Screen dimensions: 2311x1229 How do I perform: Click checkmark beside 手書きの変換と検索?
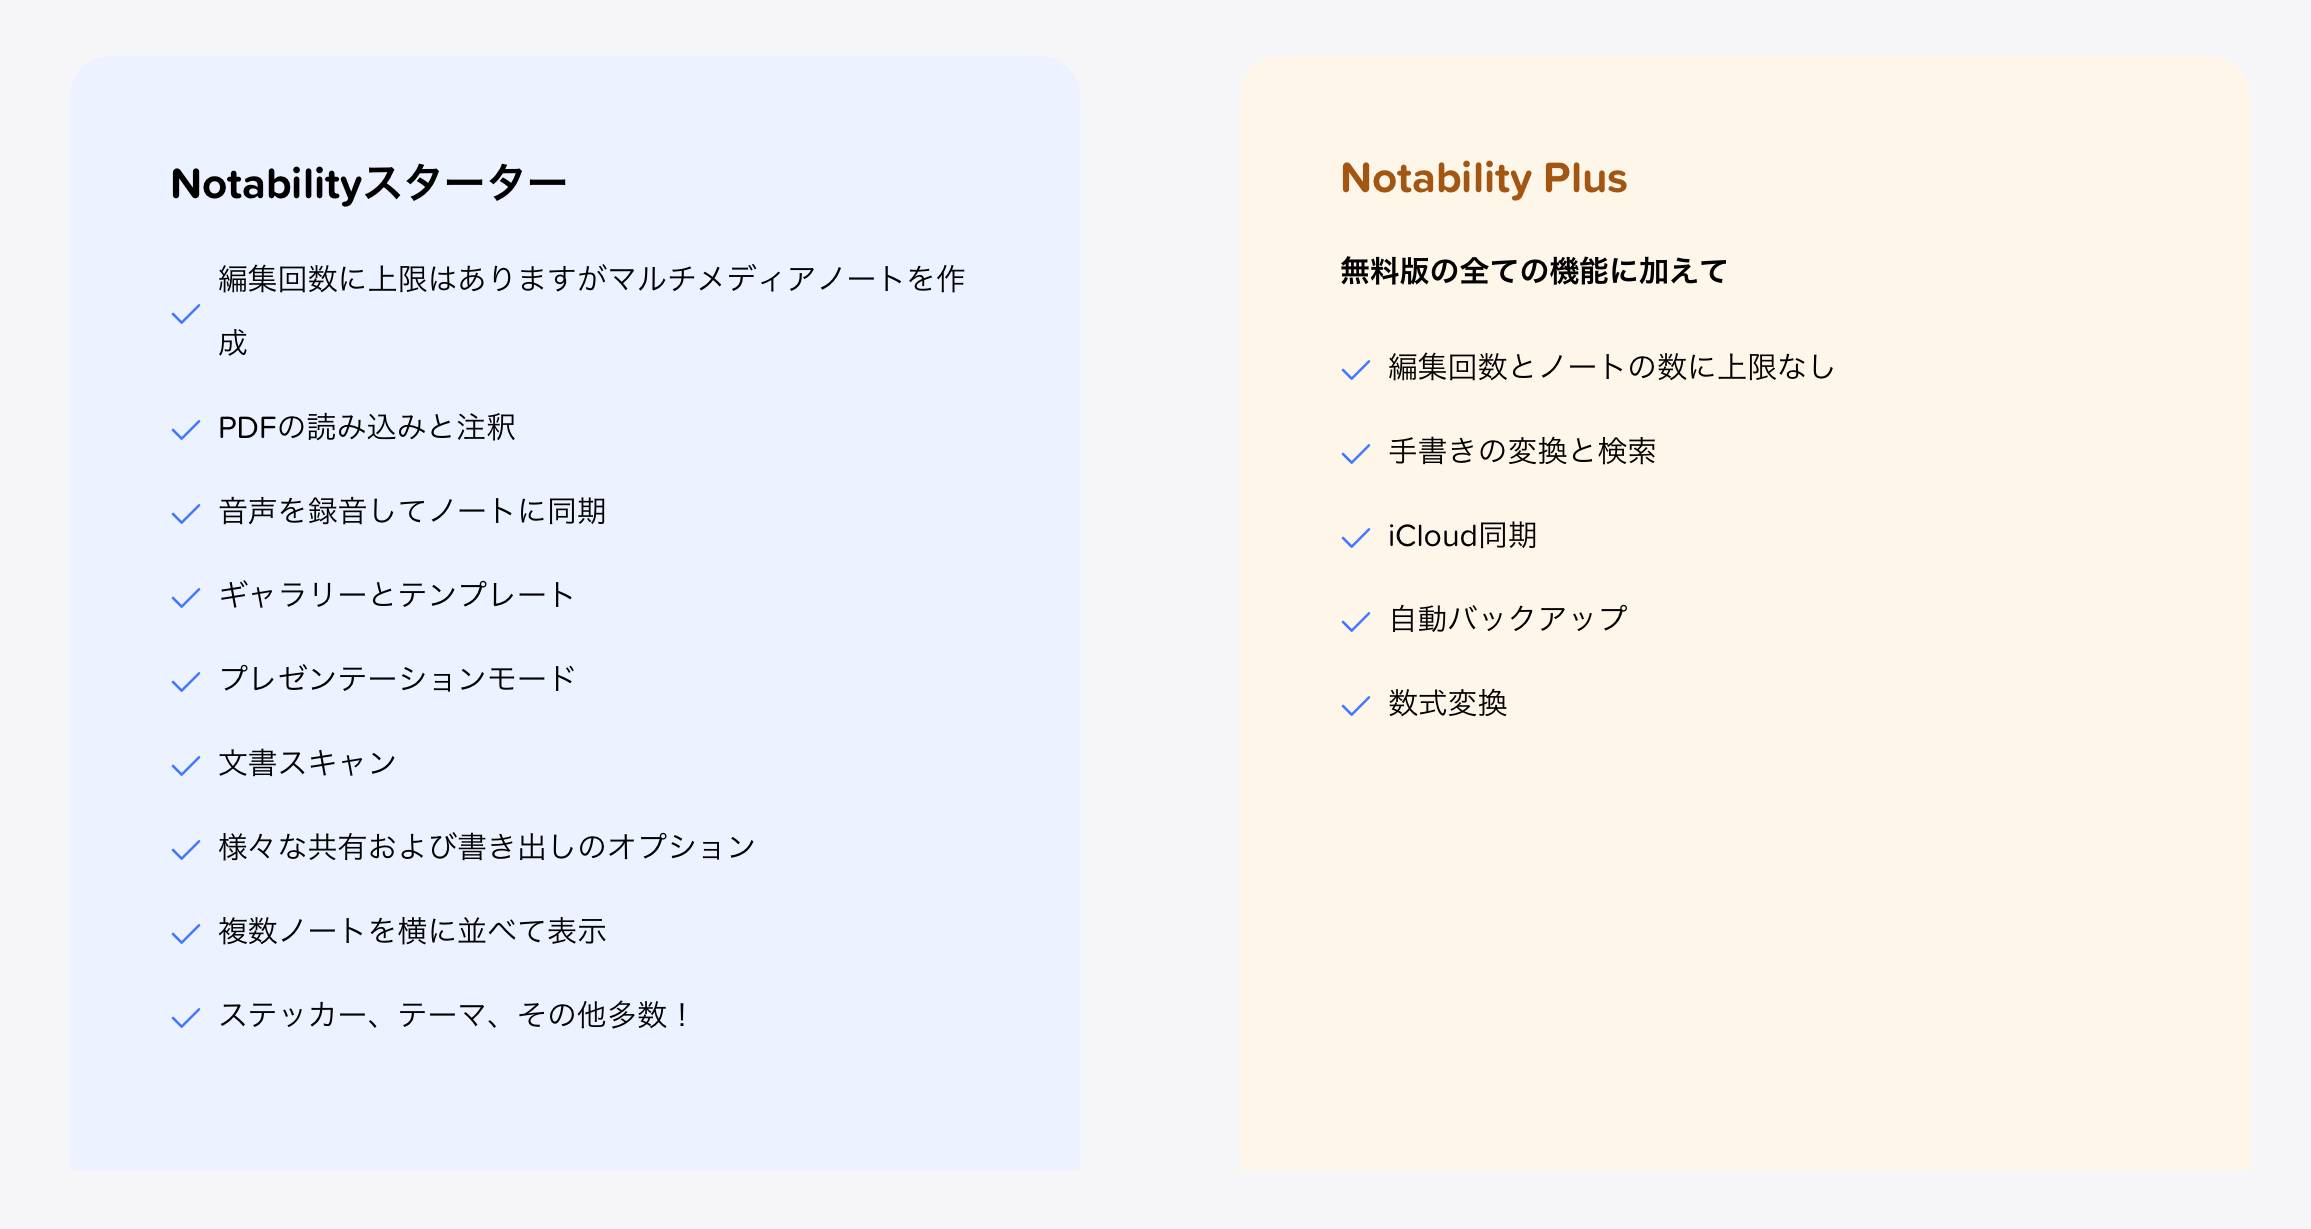(x=1355, y=454)
